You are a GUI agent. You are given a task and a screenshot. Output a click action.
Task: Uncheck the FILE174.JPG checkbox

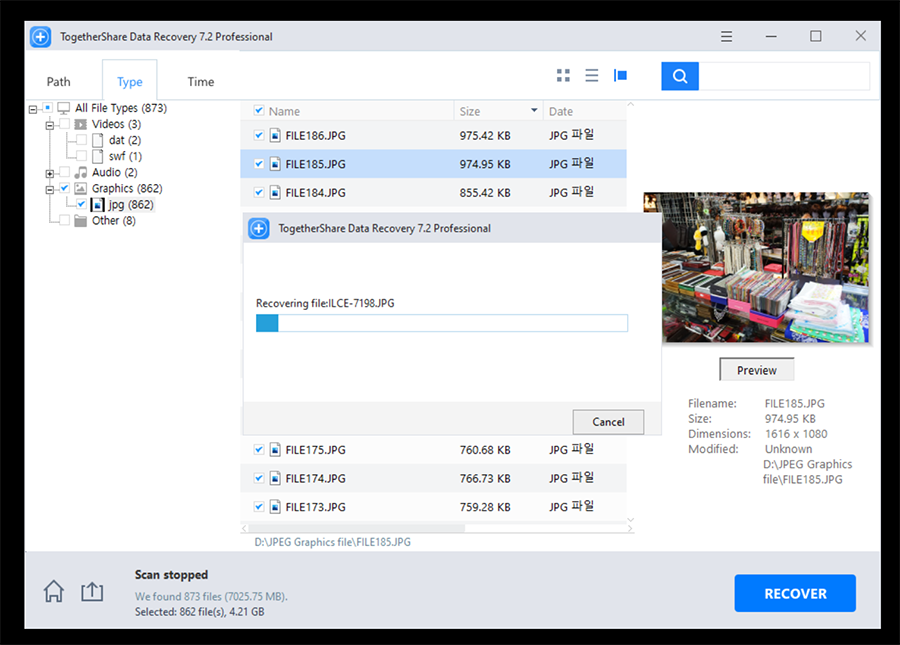click(x=259, y=478)
